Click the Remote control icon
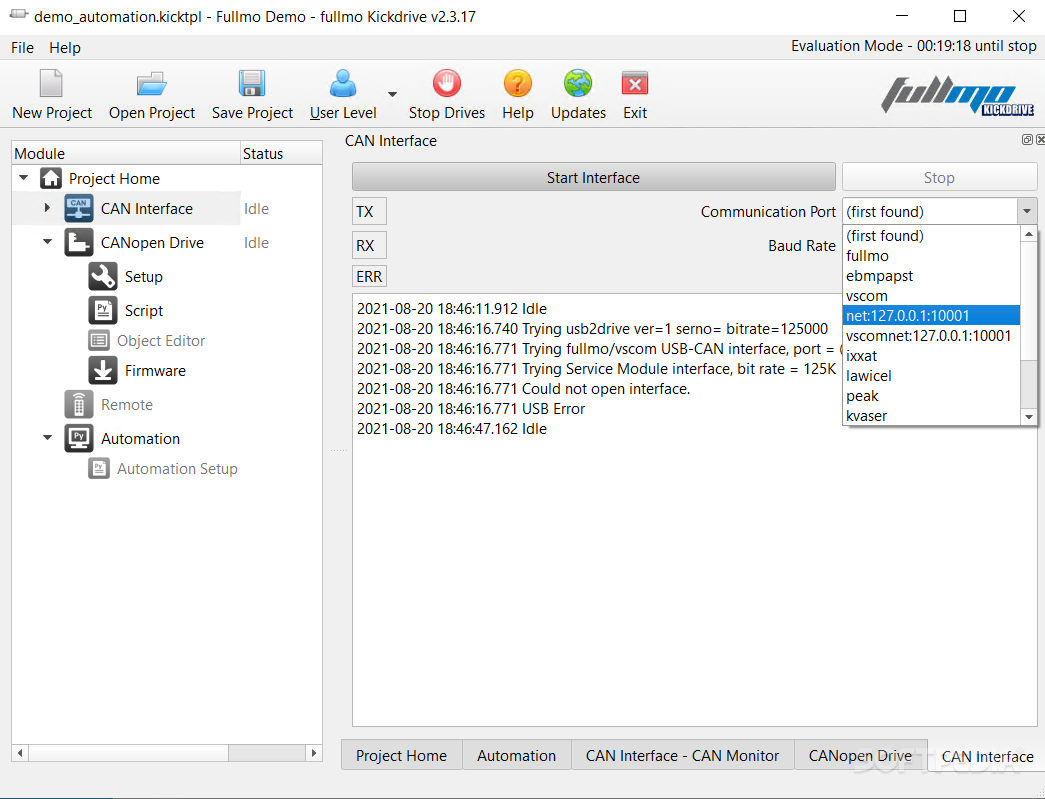Screen dimensions: 1045x799 [79, 404]
